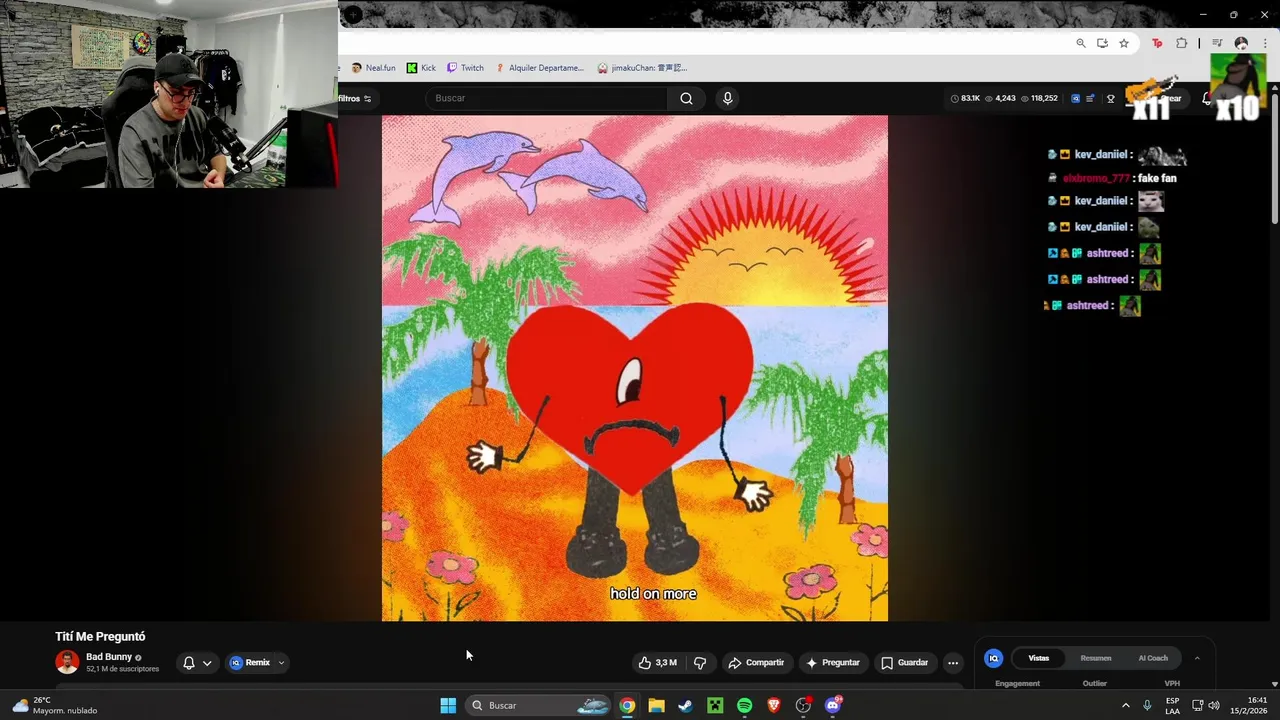The image size is (1280, 720).
Task: Toggle the notification bell for Bad Bunny
Action: (188, 662)
